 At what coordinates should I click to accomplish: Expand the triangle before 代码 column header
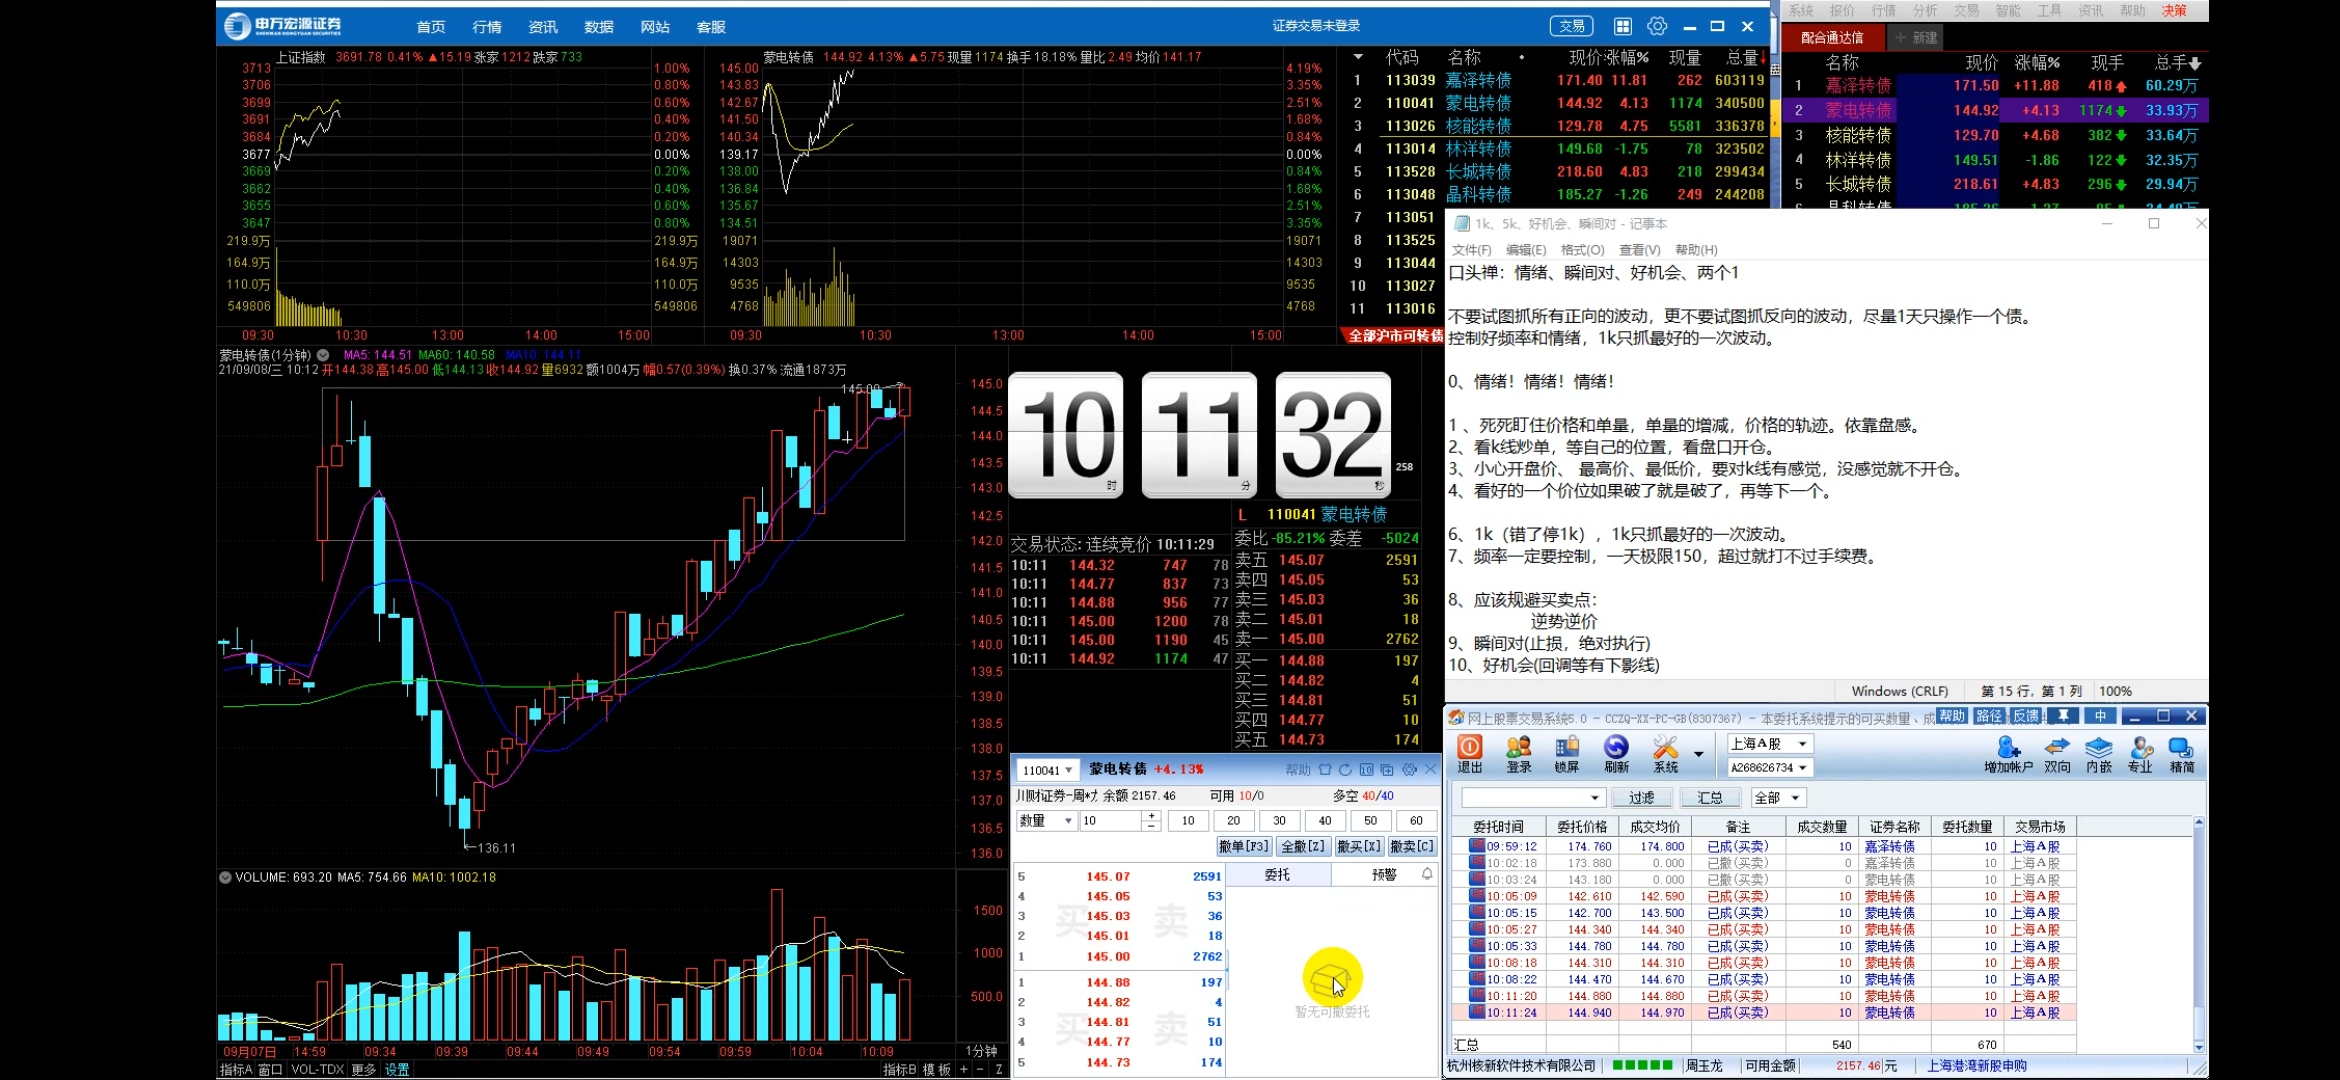tap(1358, 57)
